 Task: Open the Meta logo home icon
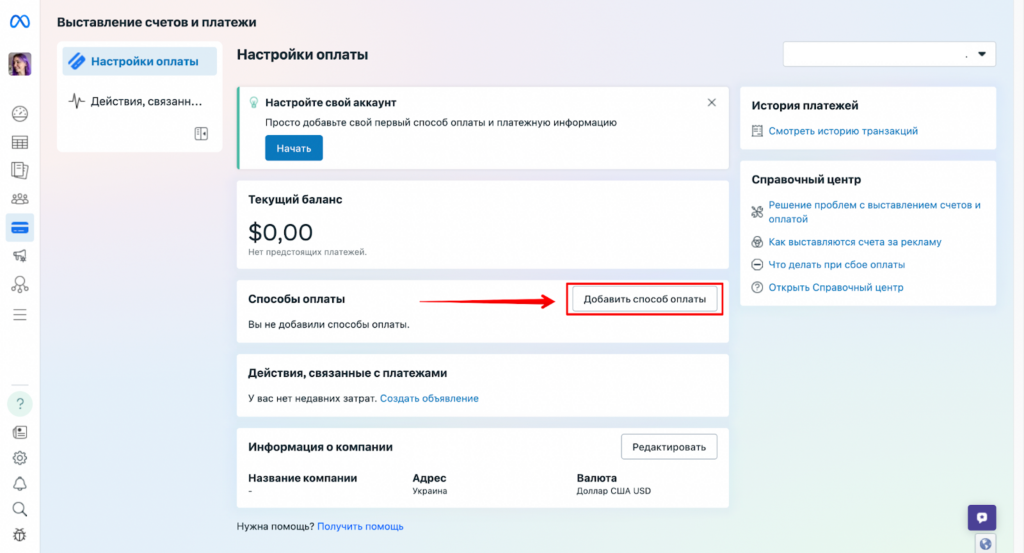pyautogui.click(x=20, y=22)
